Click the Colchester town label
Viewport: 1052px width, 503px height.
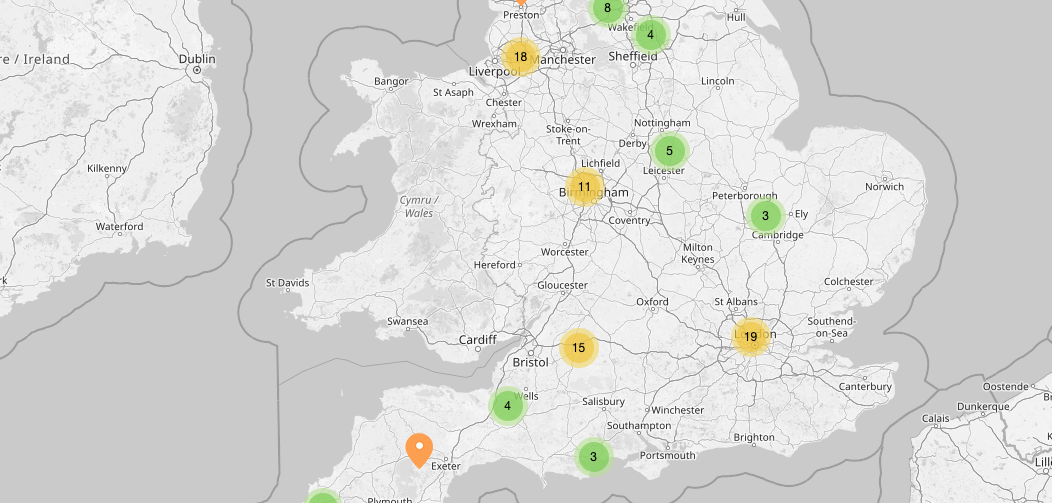pos(848,282)
